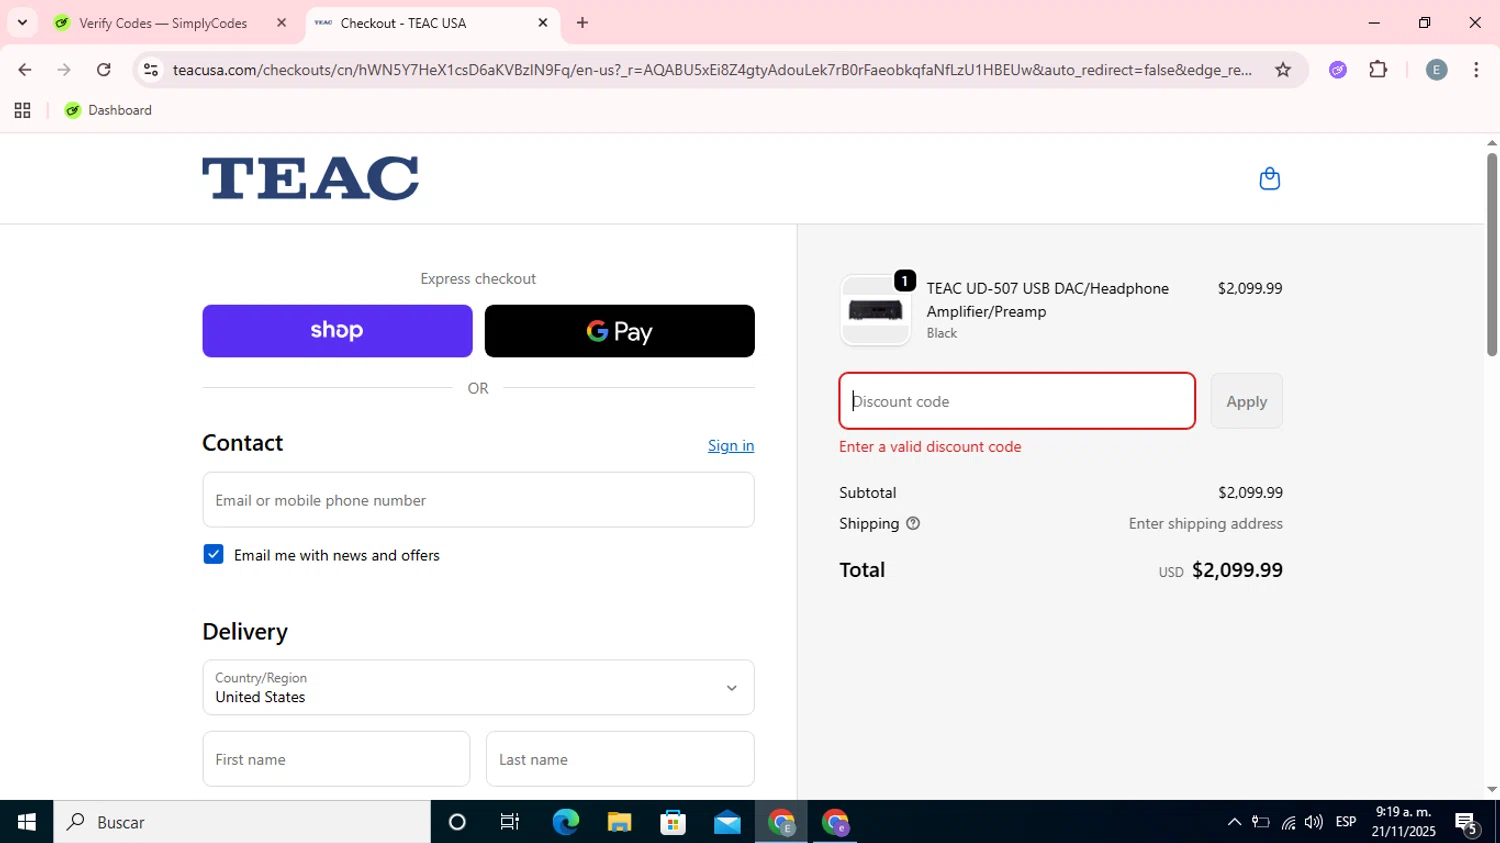1500x843 pixels.
Task: Pay with the Google Pay button
Action: pos(619,331)
